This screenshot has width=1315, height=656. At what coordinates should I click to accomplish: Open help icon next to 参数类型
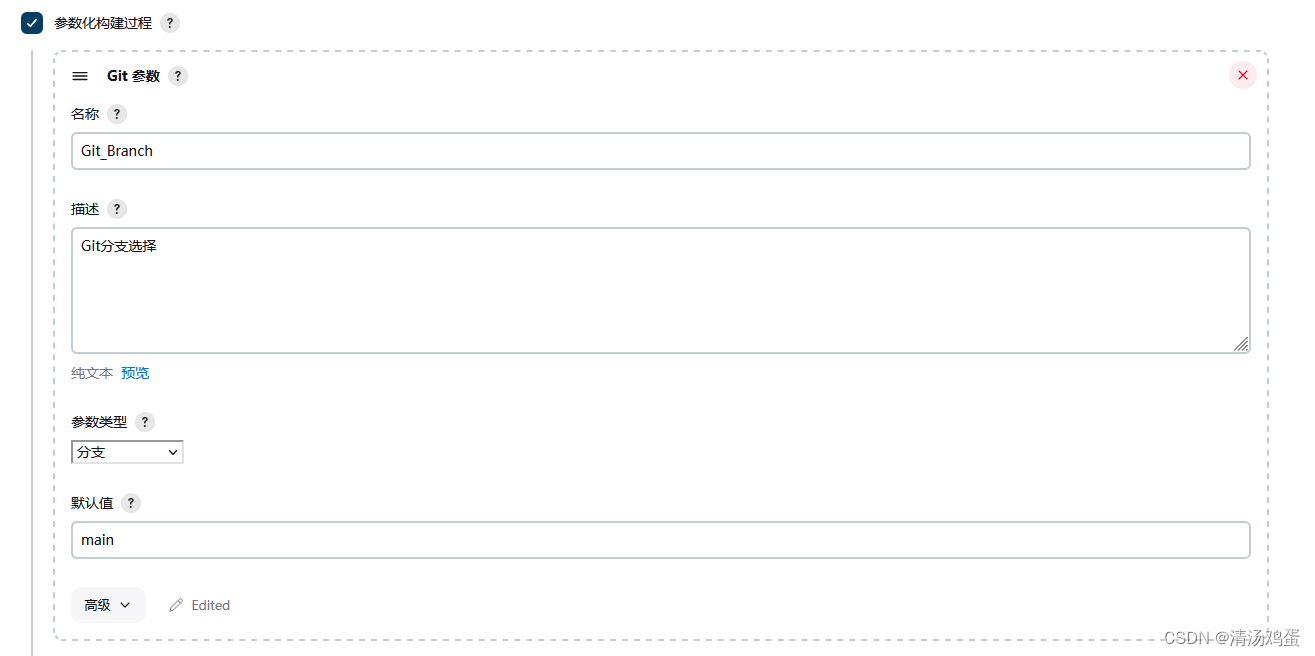point(145,422)
